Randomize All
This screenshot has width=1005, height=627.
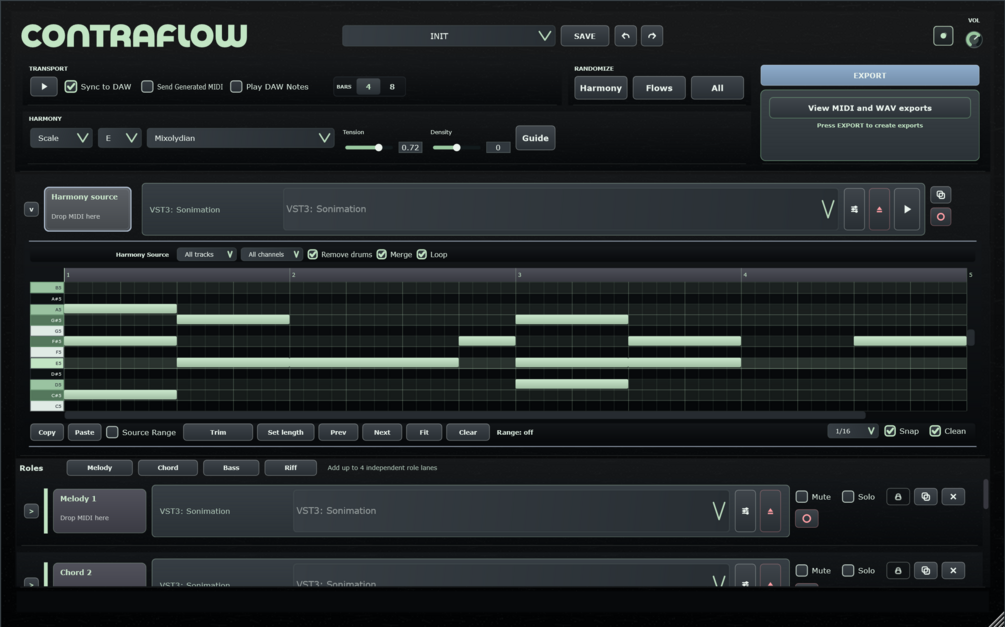717,88
